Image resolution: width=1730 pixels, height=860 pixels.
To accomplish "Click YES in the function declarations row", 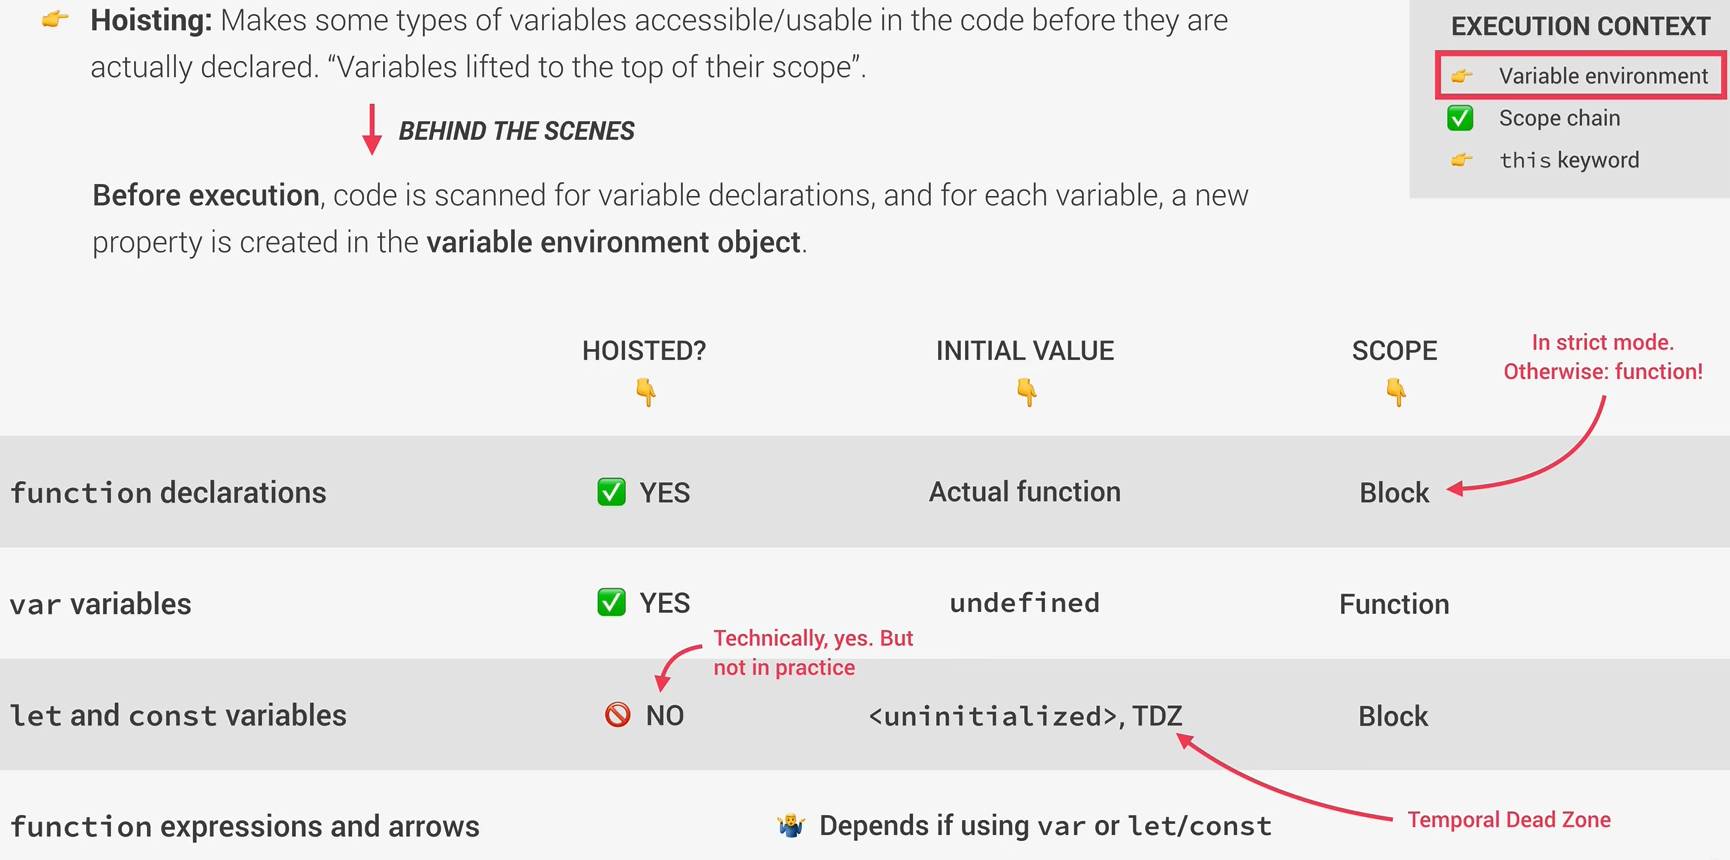I will 665,493.
